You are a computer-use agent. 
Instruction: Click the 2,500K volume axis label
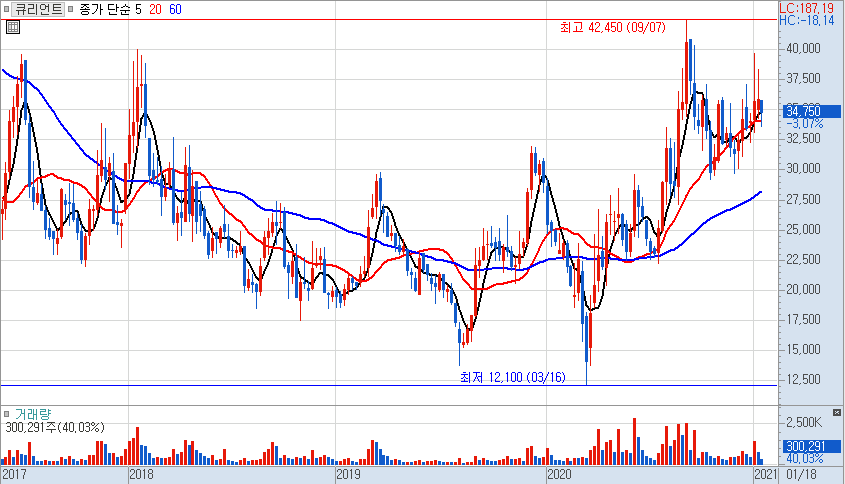pos(804,422)
